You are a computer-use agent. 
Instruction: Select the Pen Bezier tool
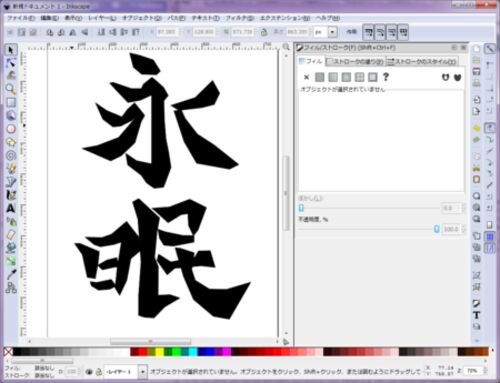[11, 182]
